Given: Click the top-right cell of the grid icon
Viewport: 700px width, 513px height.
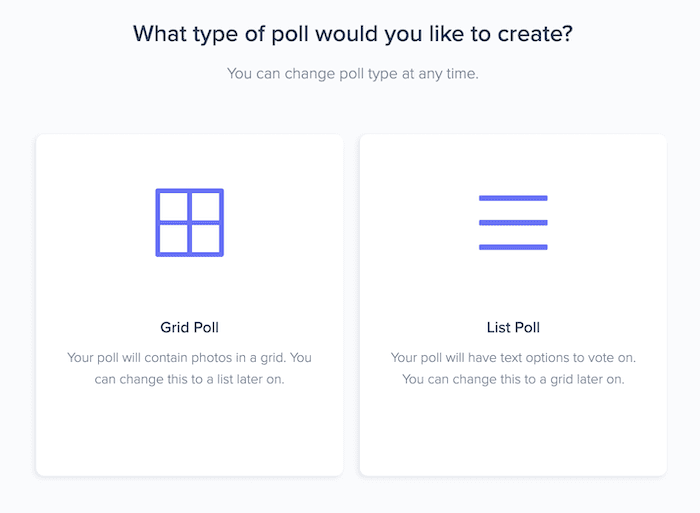Looking at the screenshot, I should [x=206, y=206].
